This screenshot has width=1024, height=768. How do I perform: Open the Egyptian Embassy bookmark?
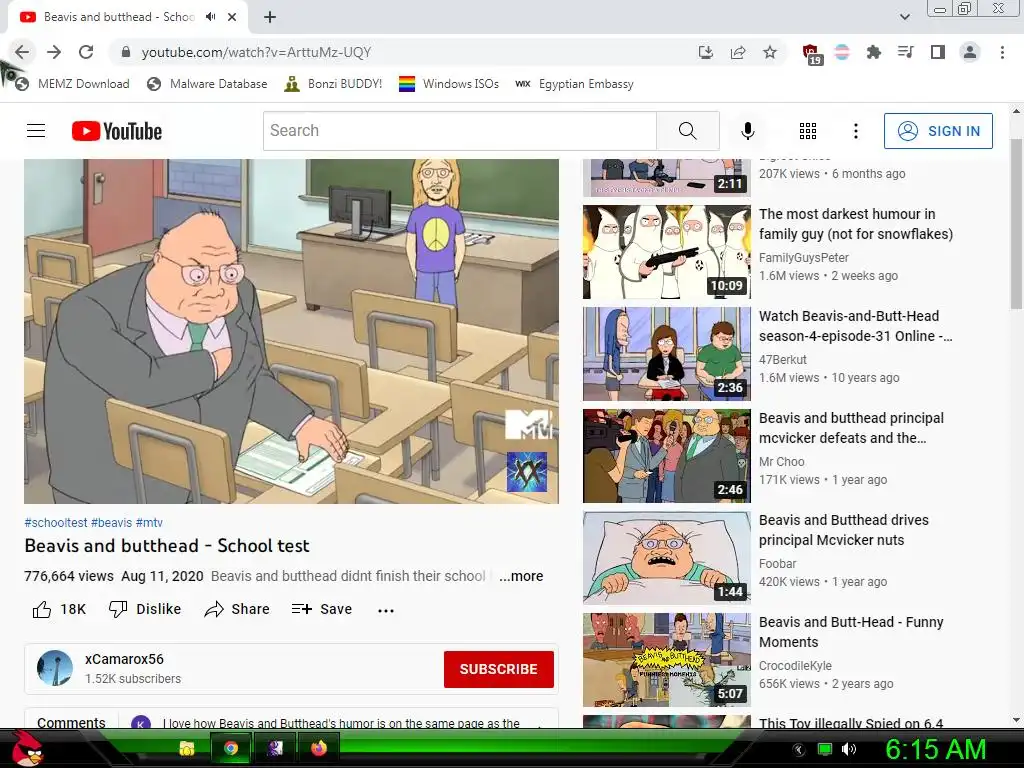coord(575,84)
